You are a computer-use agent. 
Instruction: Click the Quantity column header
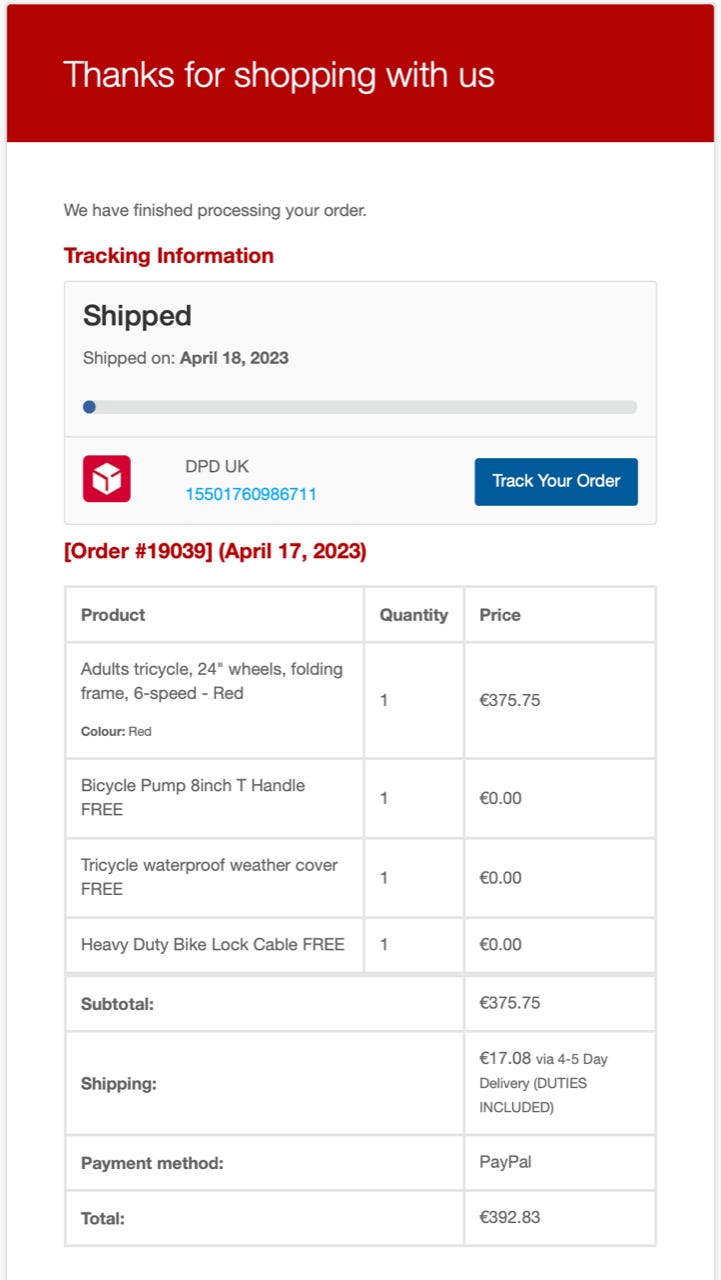click(x=414, y=615)
